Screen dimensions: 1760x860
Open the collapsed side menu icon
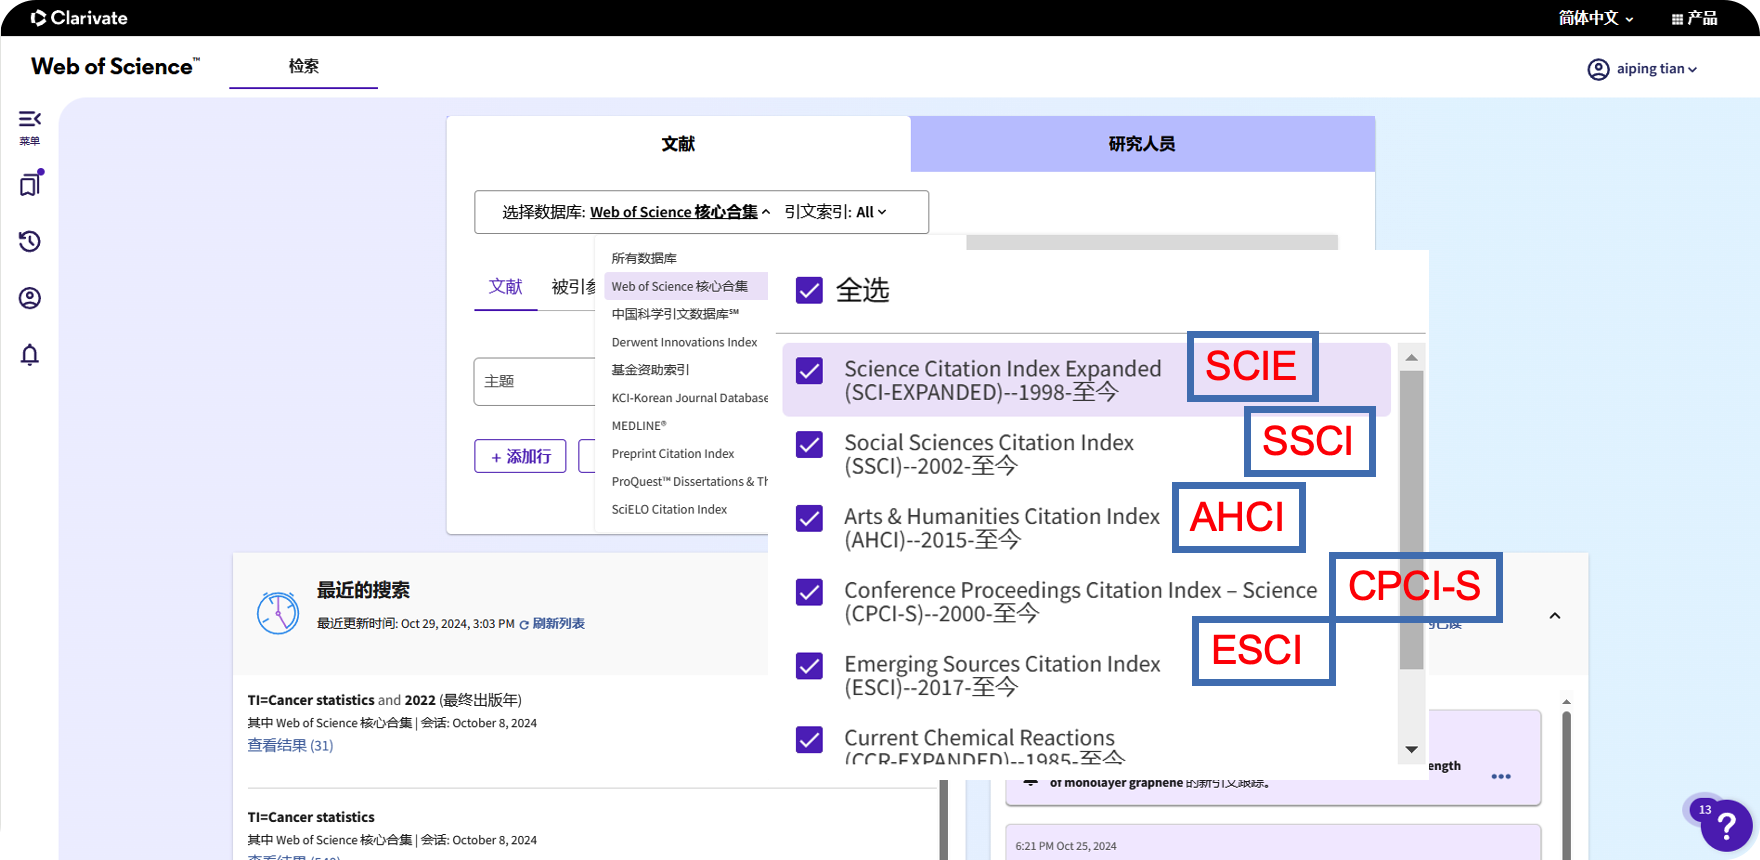pos(30,119)
